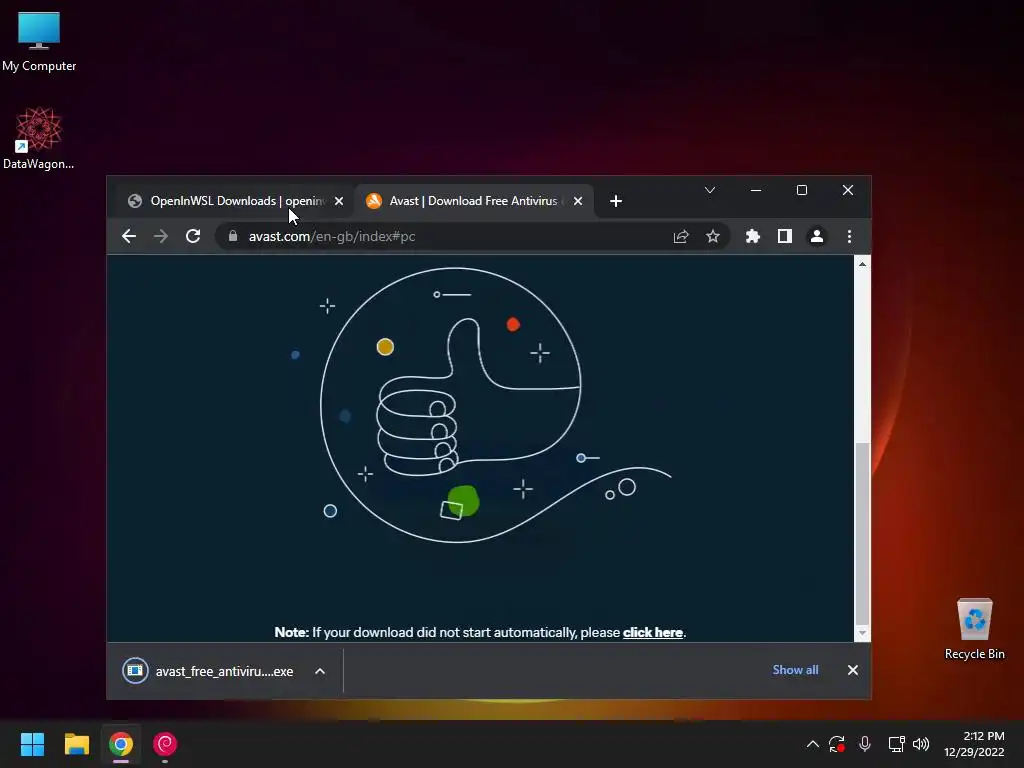Open the Windows Start menu
This screenshot has height=768, width=1024.
32,744
